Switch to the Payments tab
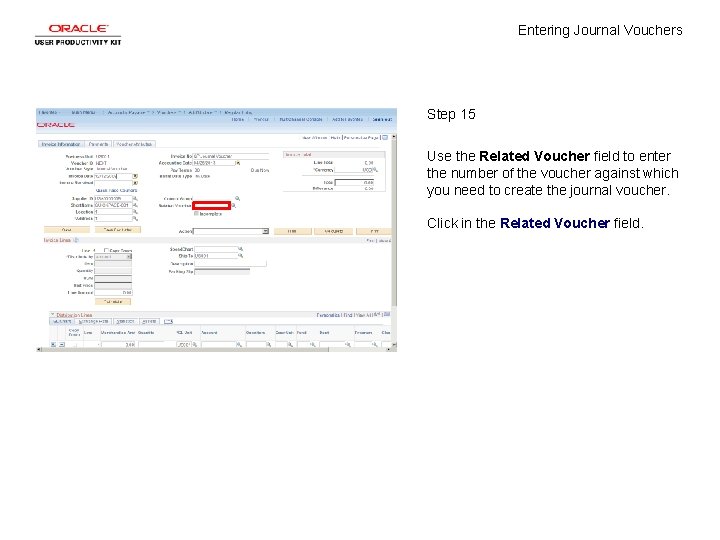 point(98,144)
